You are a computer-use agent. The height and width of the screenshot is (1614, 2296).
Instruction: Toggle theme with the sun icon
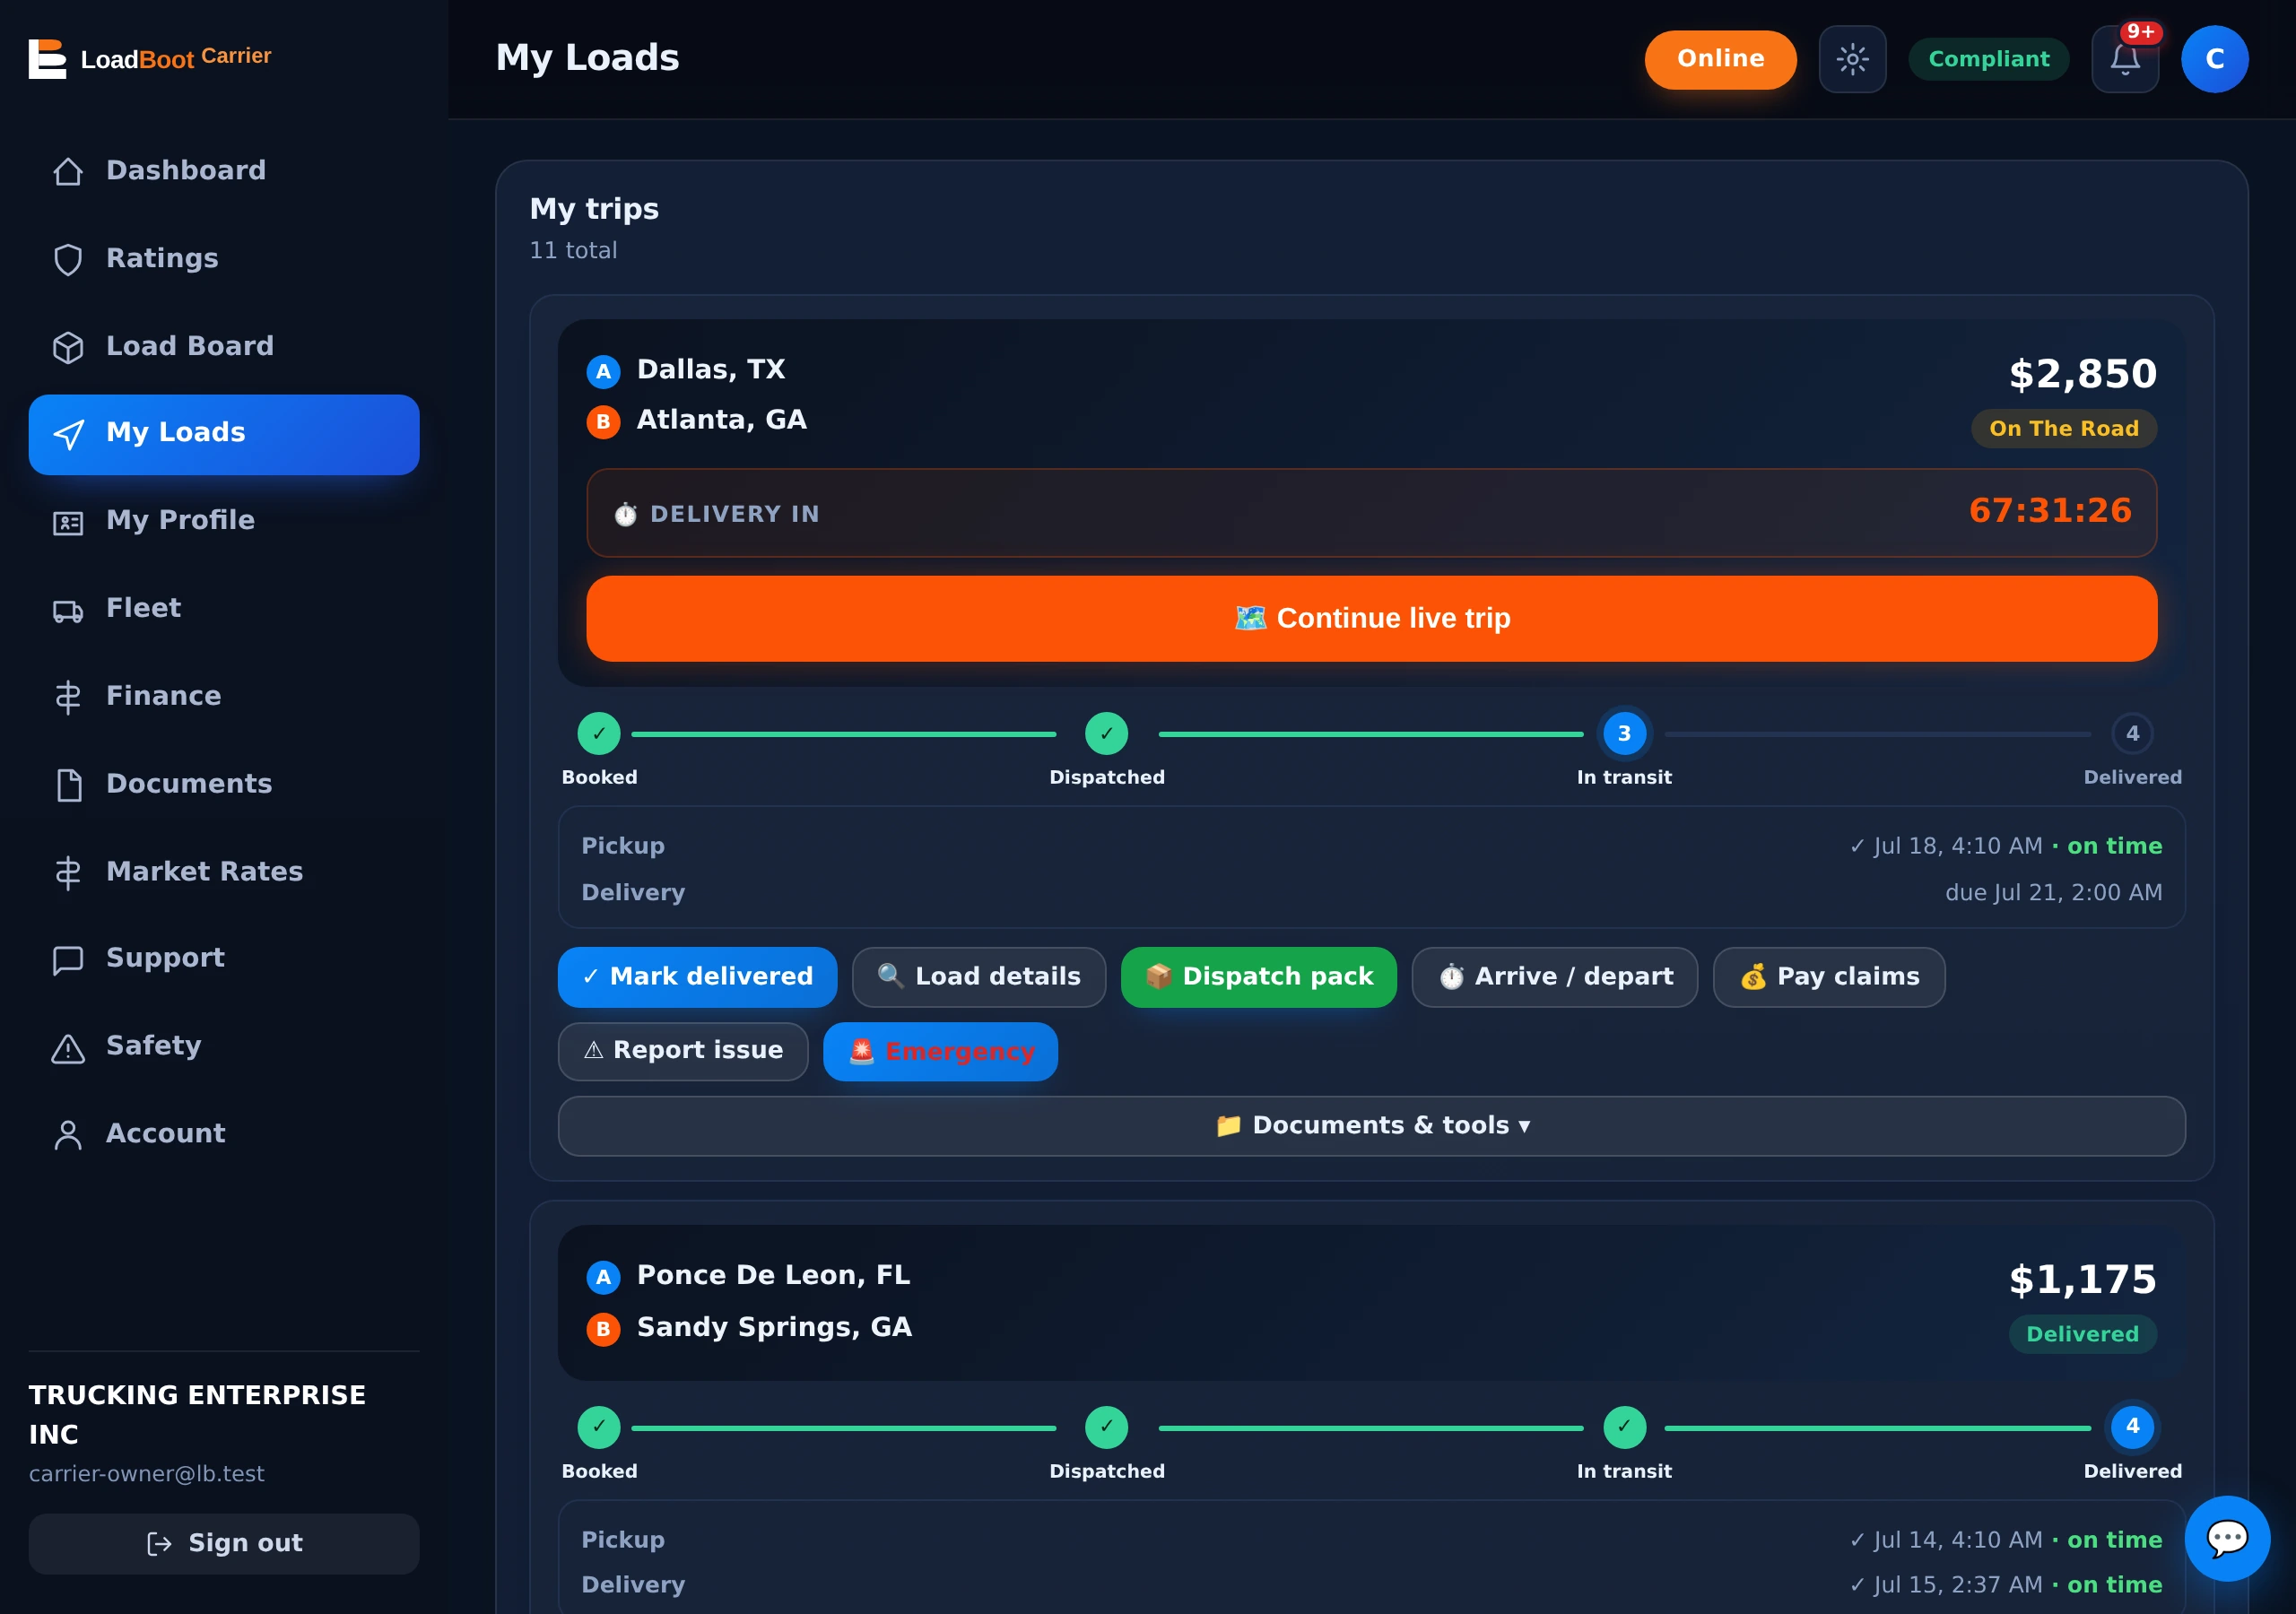tap(1852, 59)
